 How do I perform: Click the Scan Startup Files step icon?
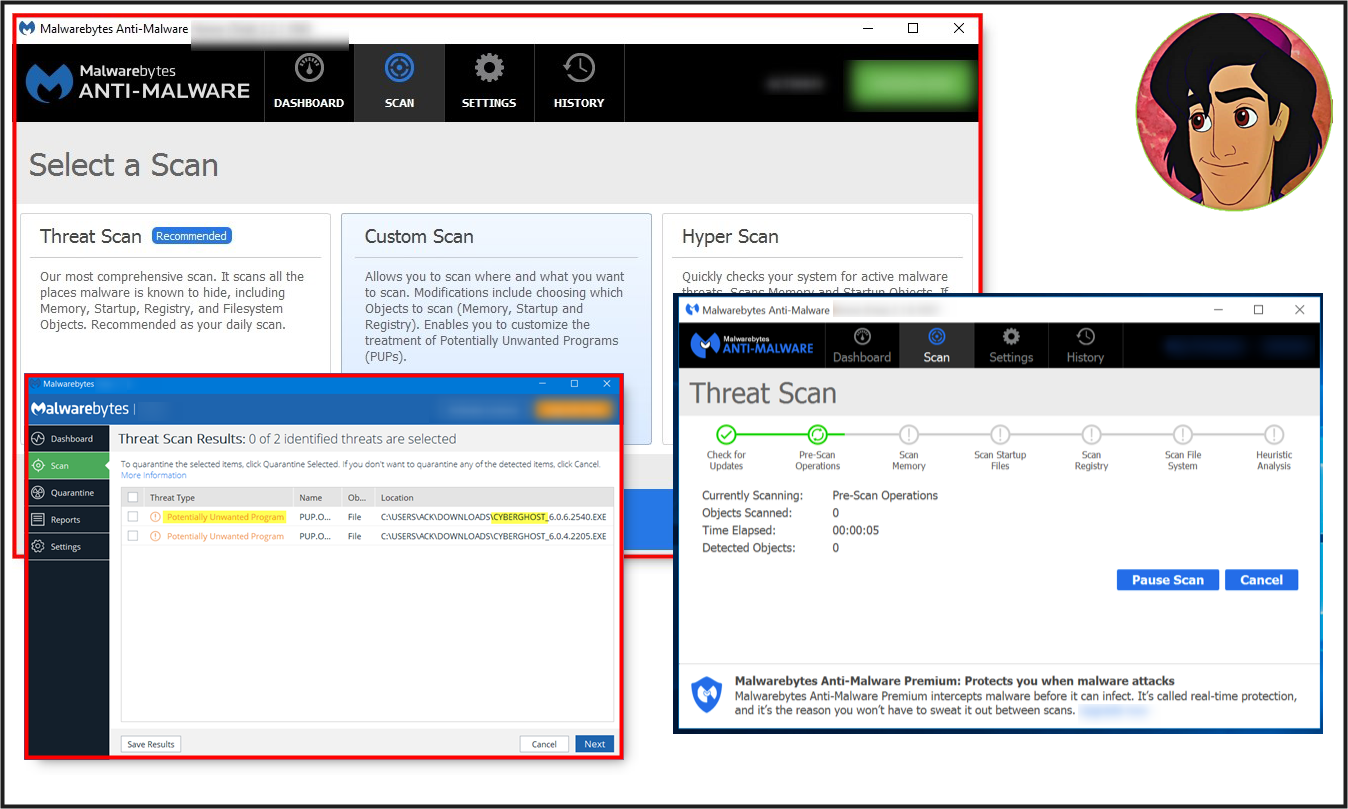pyautogui.click(x=1000, y=434)
